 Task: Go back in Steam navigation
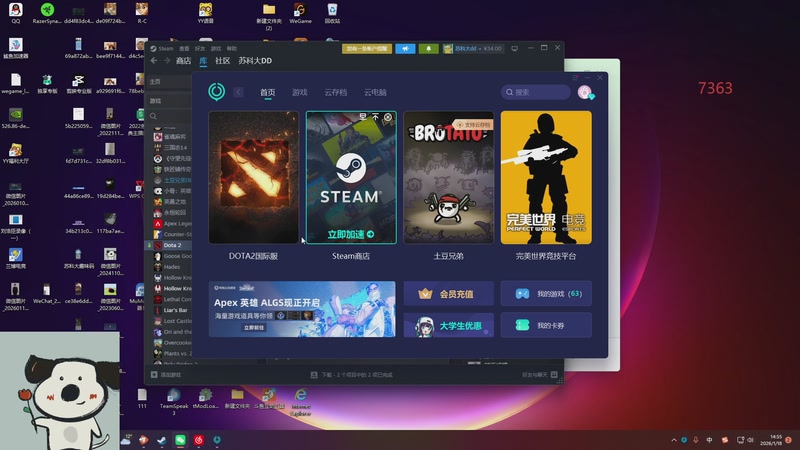click(x=154, y=61)
